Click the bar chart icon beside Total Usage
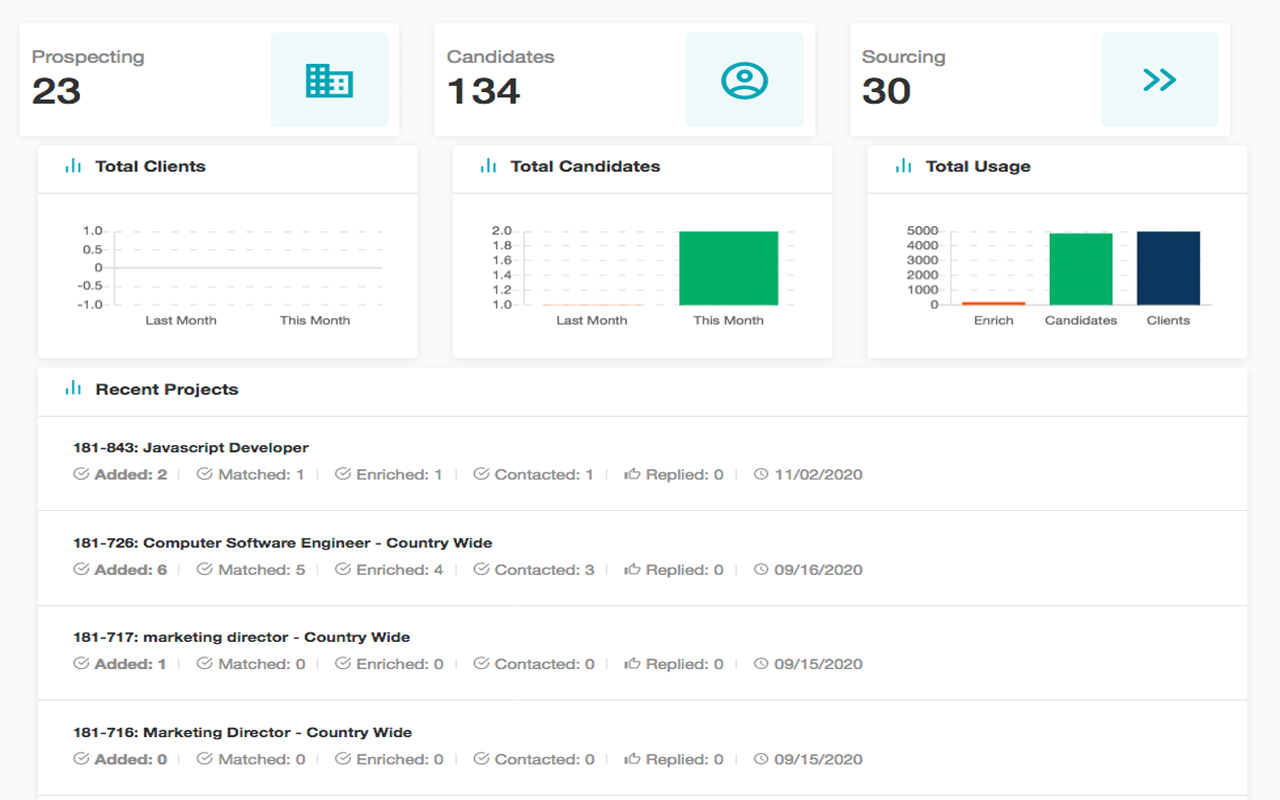This screenshot has width=1280, height=800. tap(903, 166)
